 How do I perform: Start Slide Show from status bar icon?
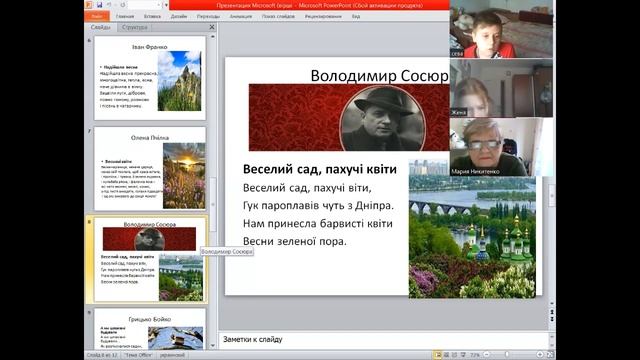click(x=463, y=355)
